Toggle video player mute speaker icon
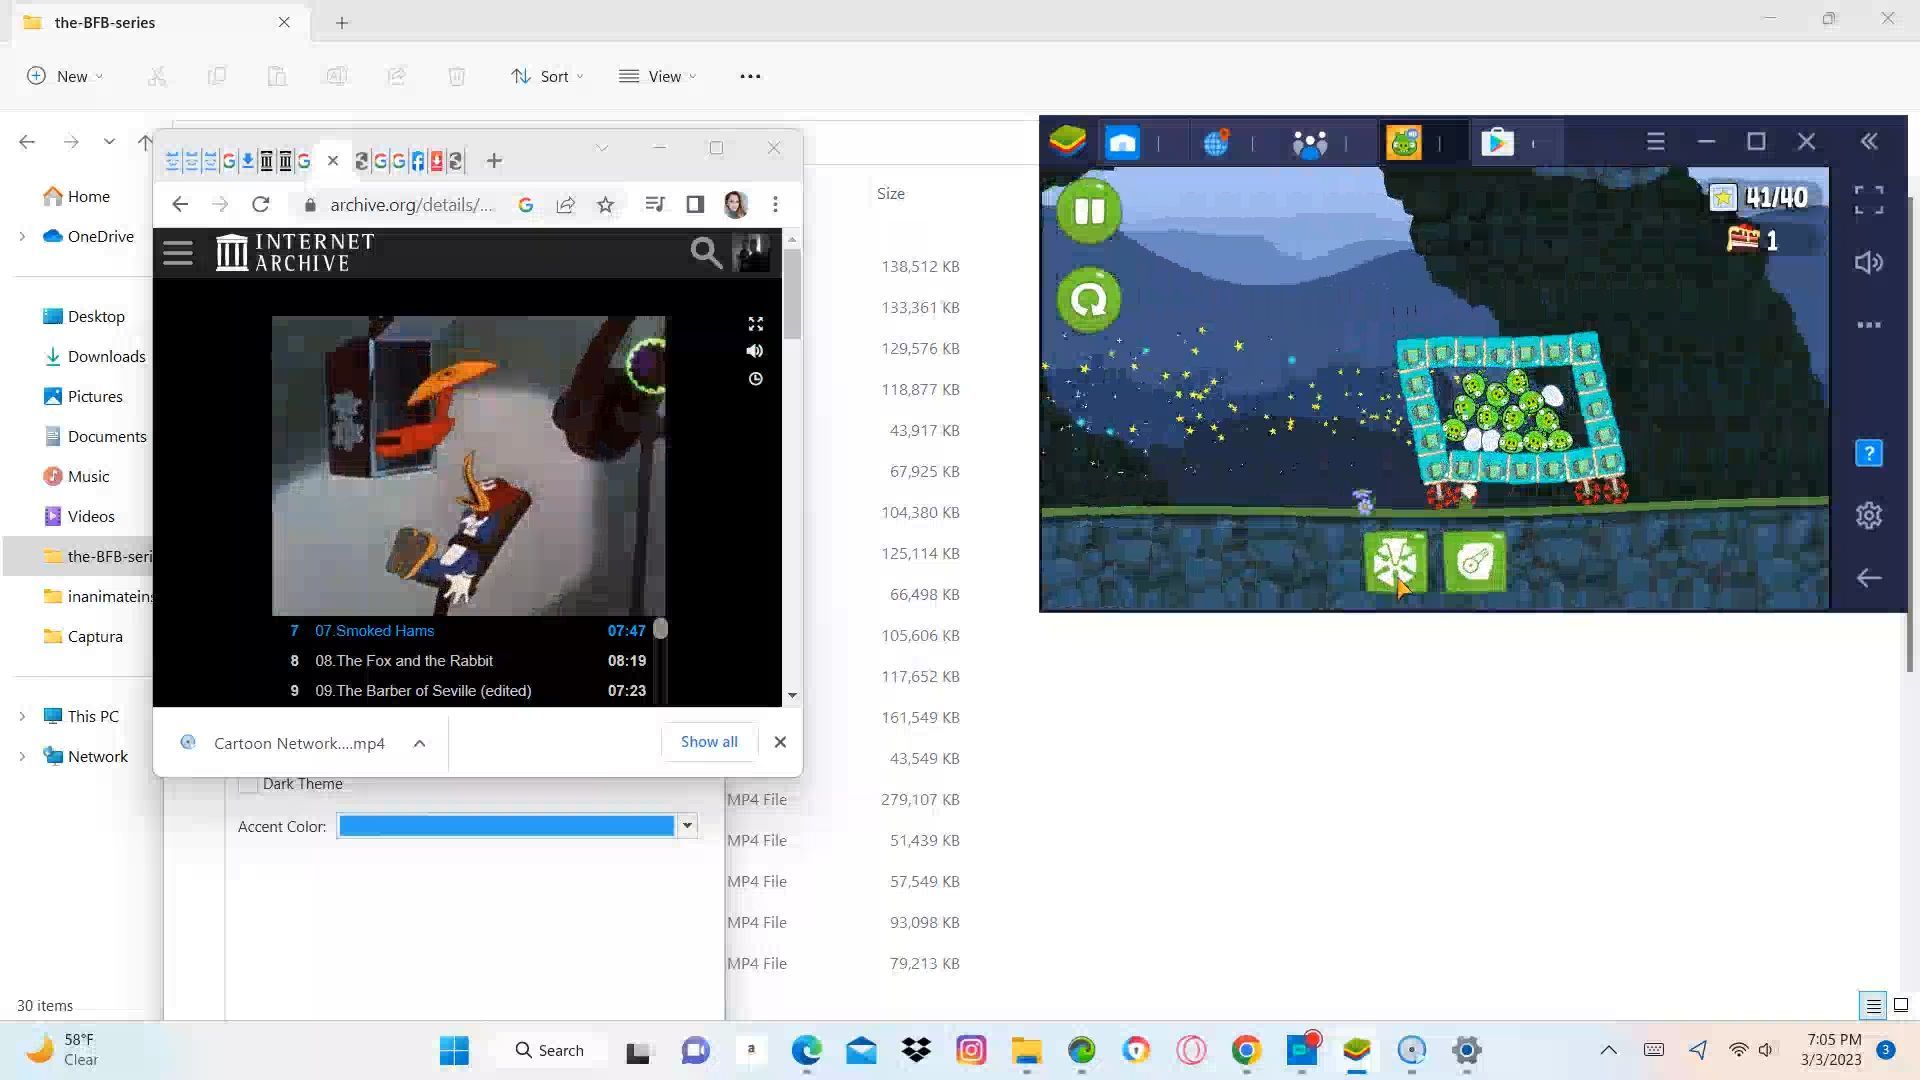The width and height of the screenshot is (1920, 1080). click(755, 351)
